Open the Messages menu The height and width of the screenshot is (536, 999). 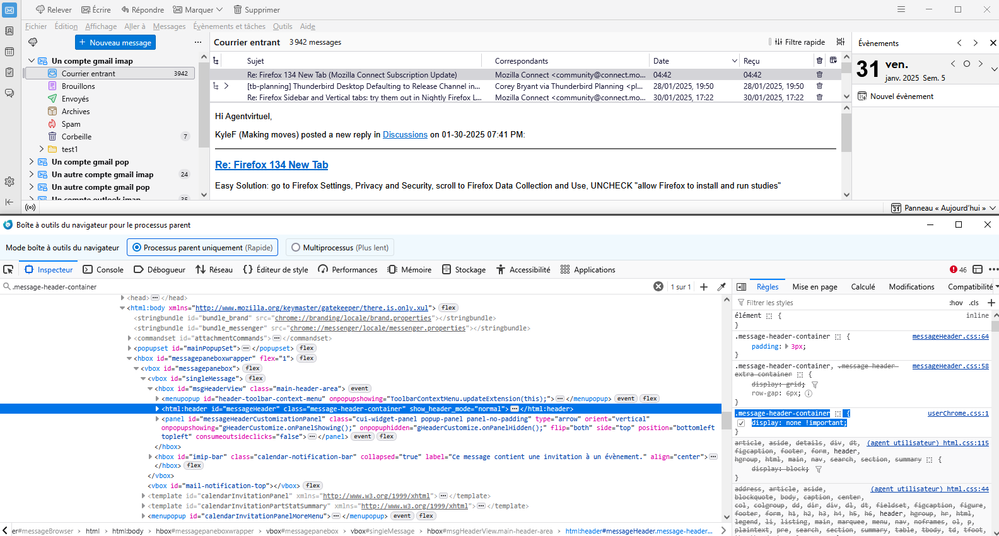click(x=169, y=26)
